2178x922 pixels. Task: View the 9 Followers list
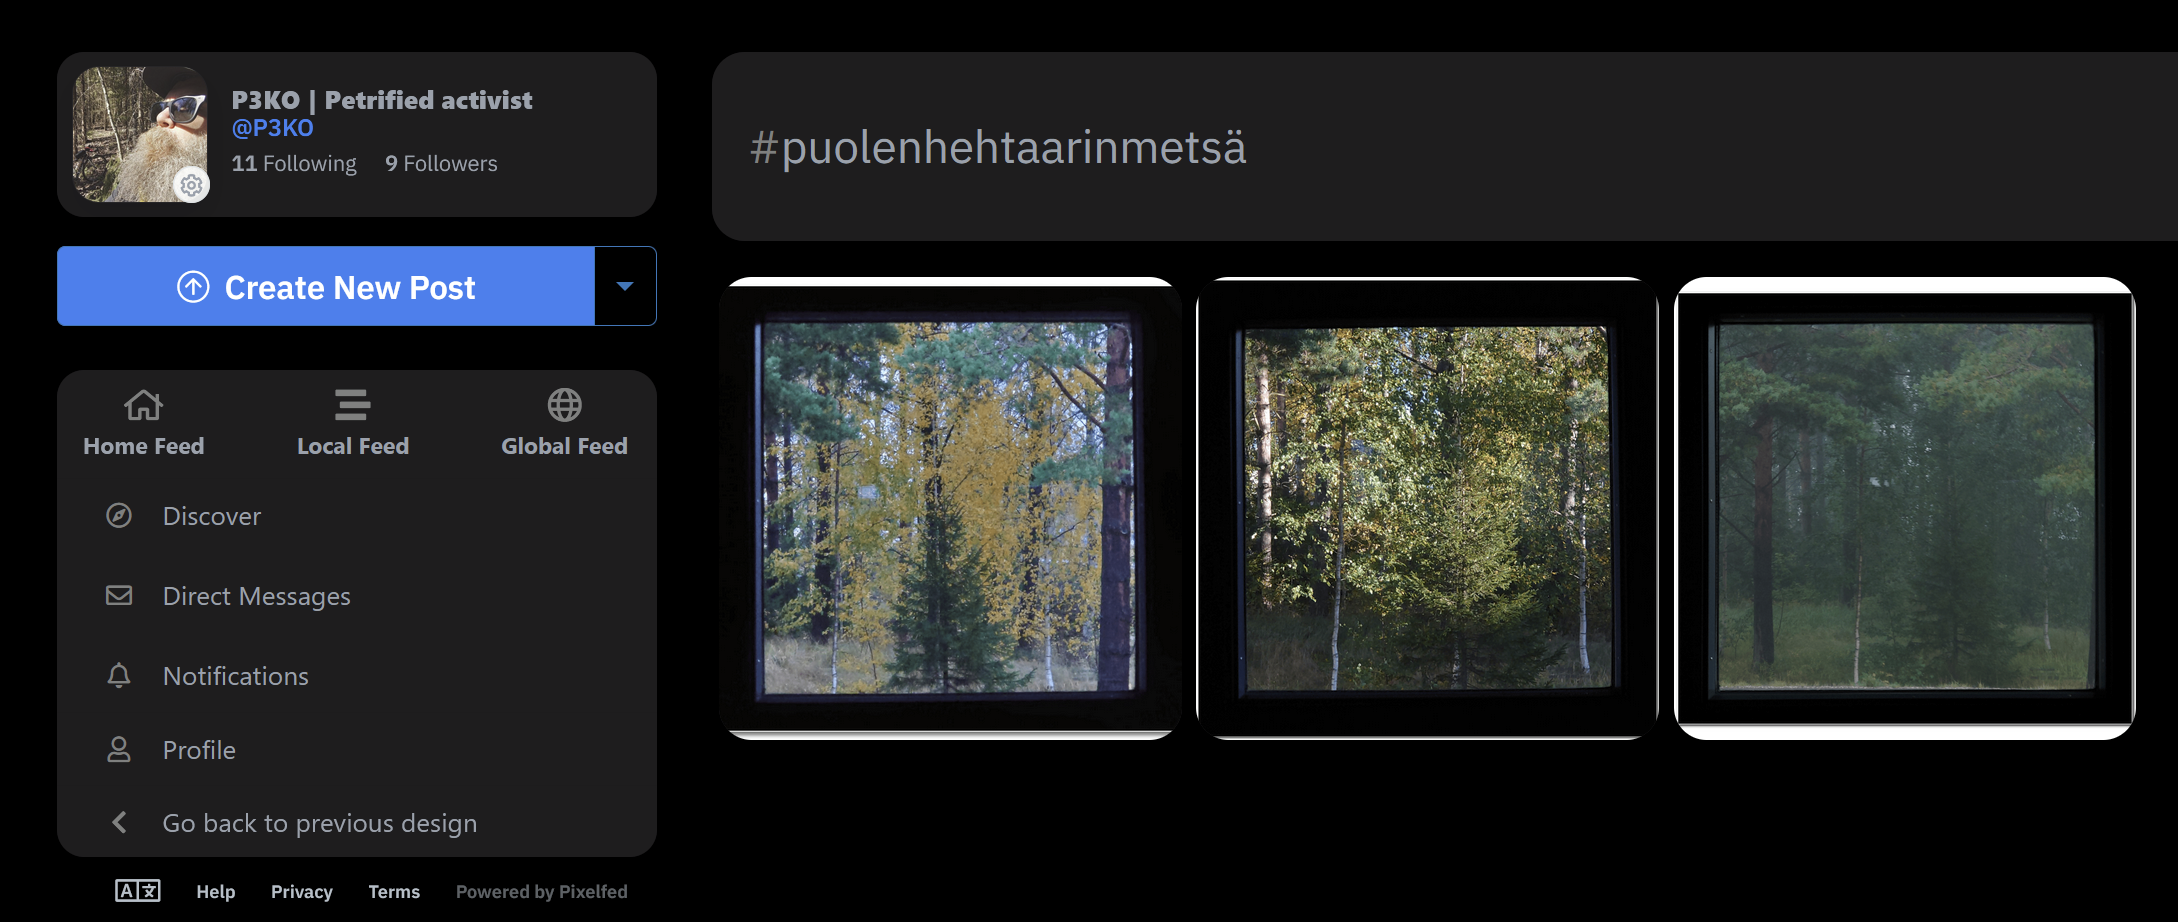441,163
